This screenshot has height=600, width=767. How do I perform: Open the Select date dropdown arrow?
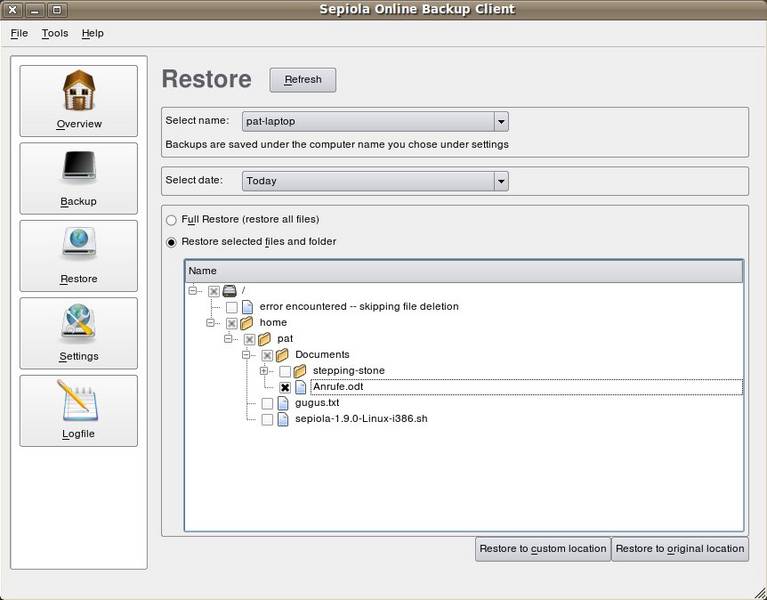coord(501,181)
